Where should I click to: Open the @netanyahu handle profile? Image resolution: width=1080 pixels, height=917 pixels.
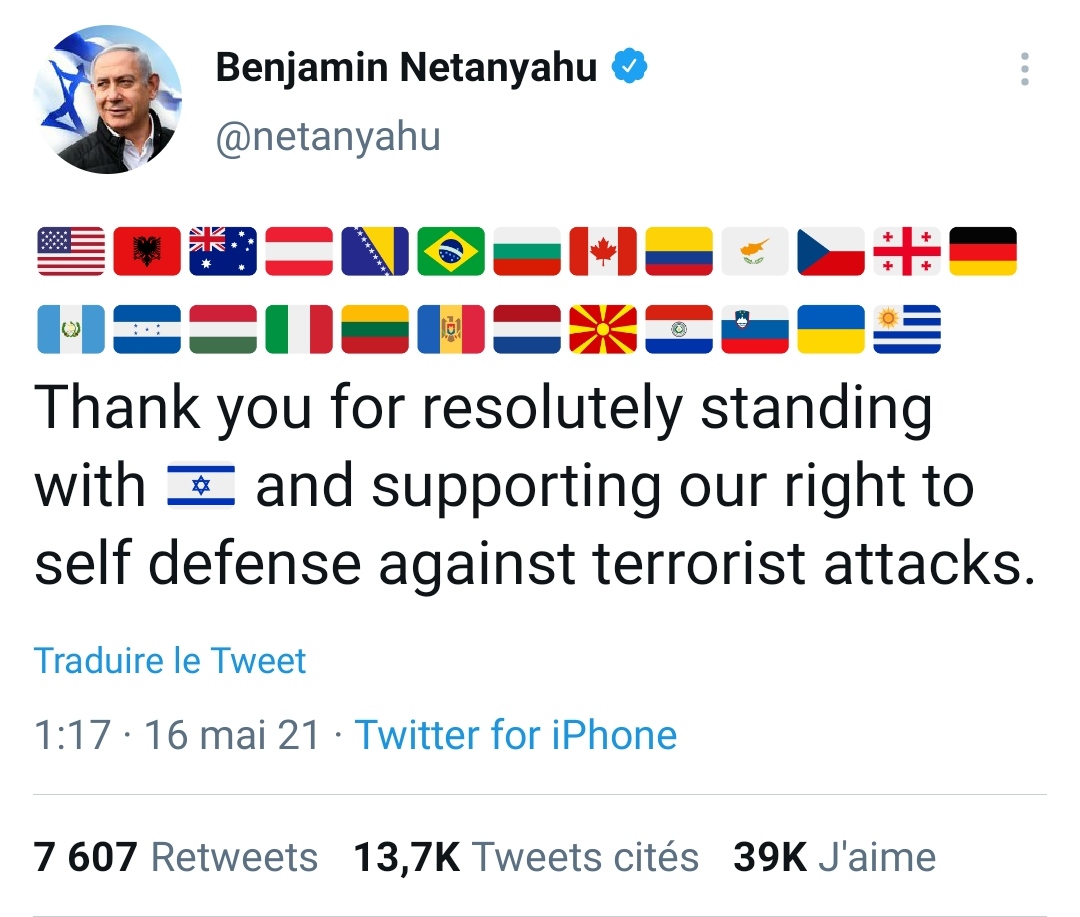tap(328, 136)
